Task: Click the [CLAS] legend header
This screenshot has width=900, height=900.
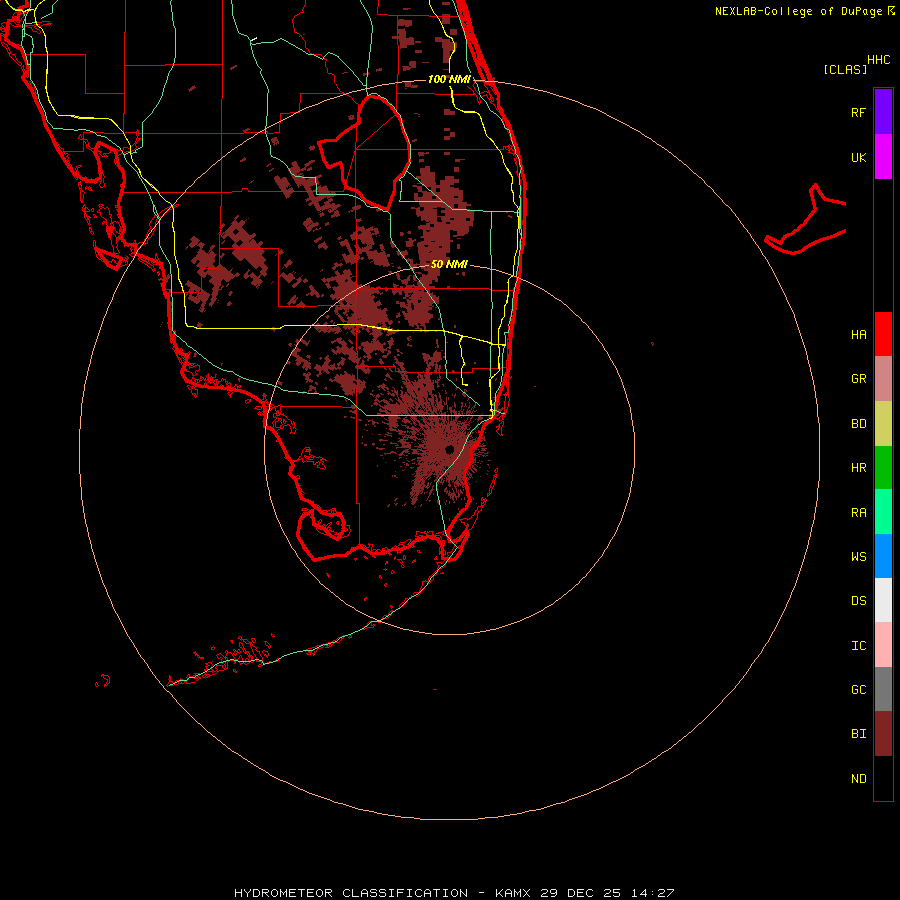Action: point(845,69)
